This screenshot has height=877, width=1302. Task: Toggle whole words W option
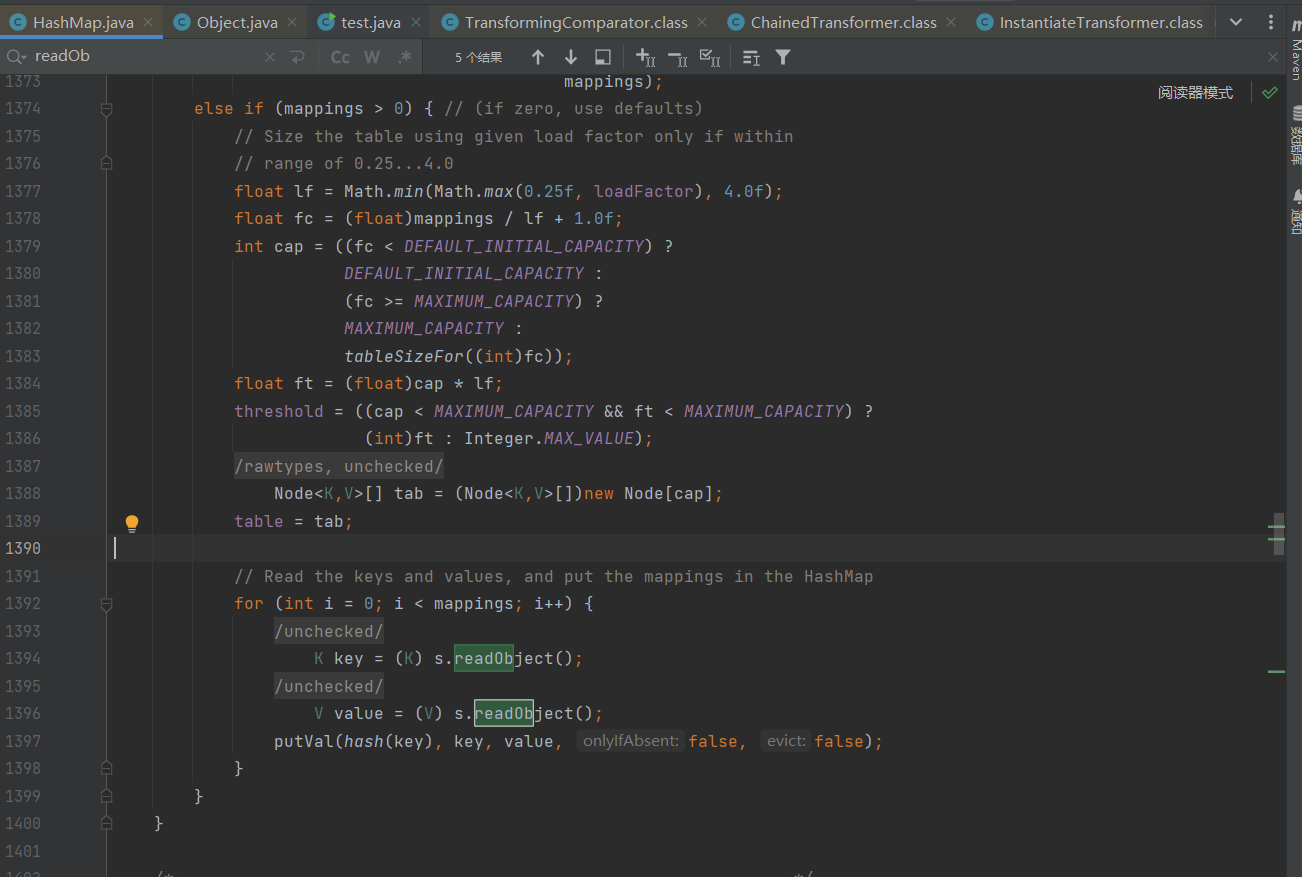pos(372,58)
